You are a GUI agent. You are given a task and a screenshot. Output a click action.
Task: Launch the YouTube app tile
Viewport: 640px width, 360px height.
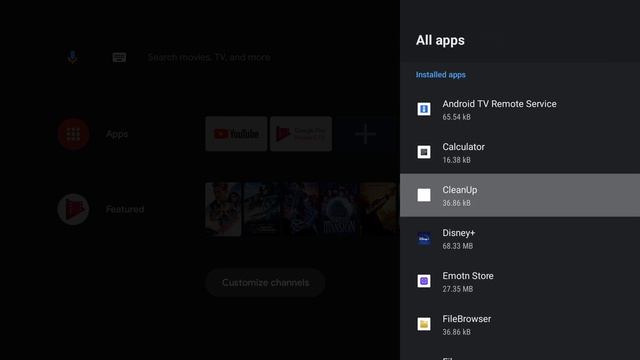point(236,134)
